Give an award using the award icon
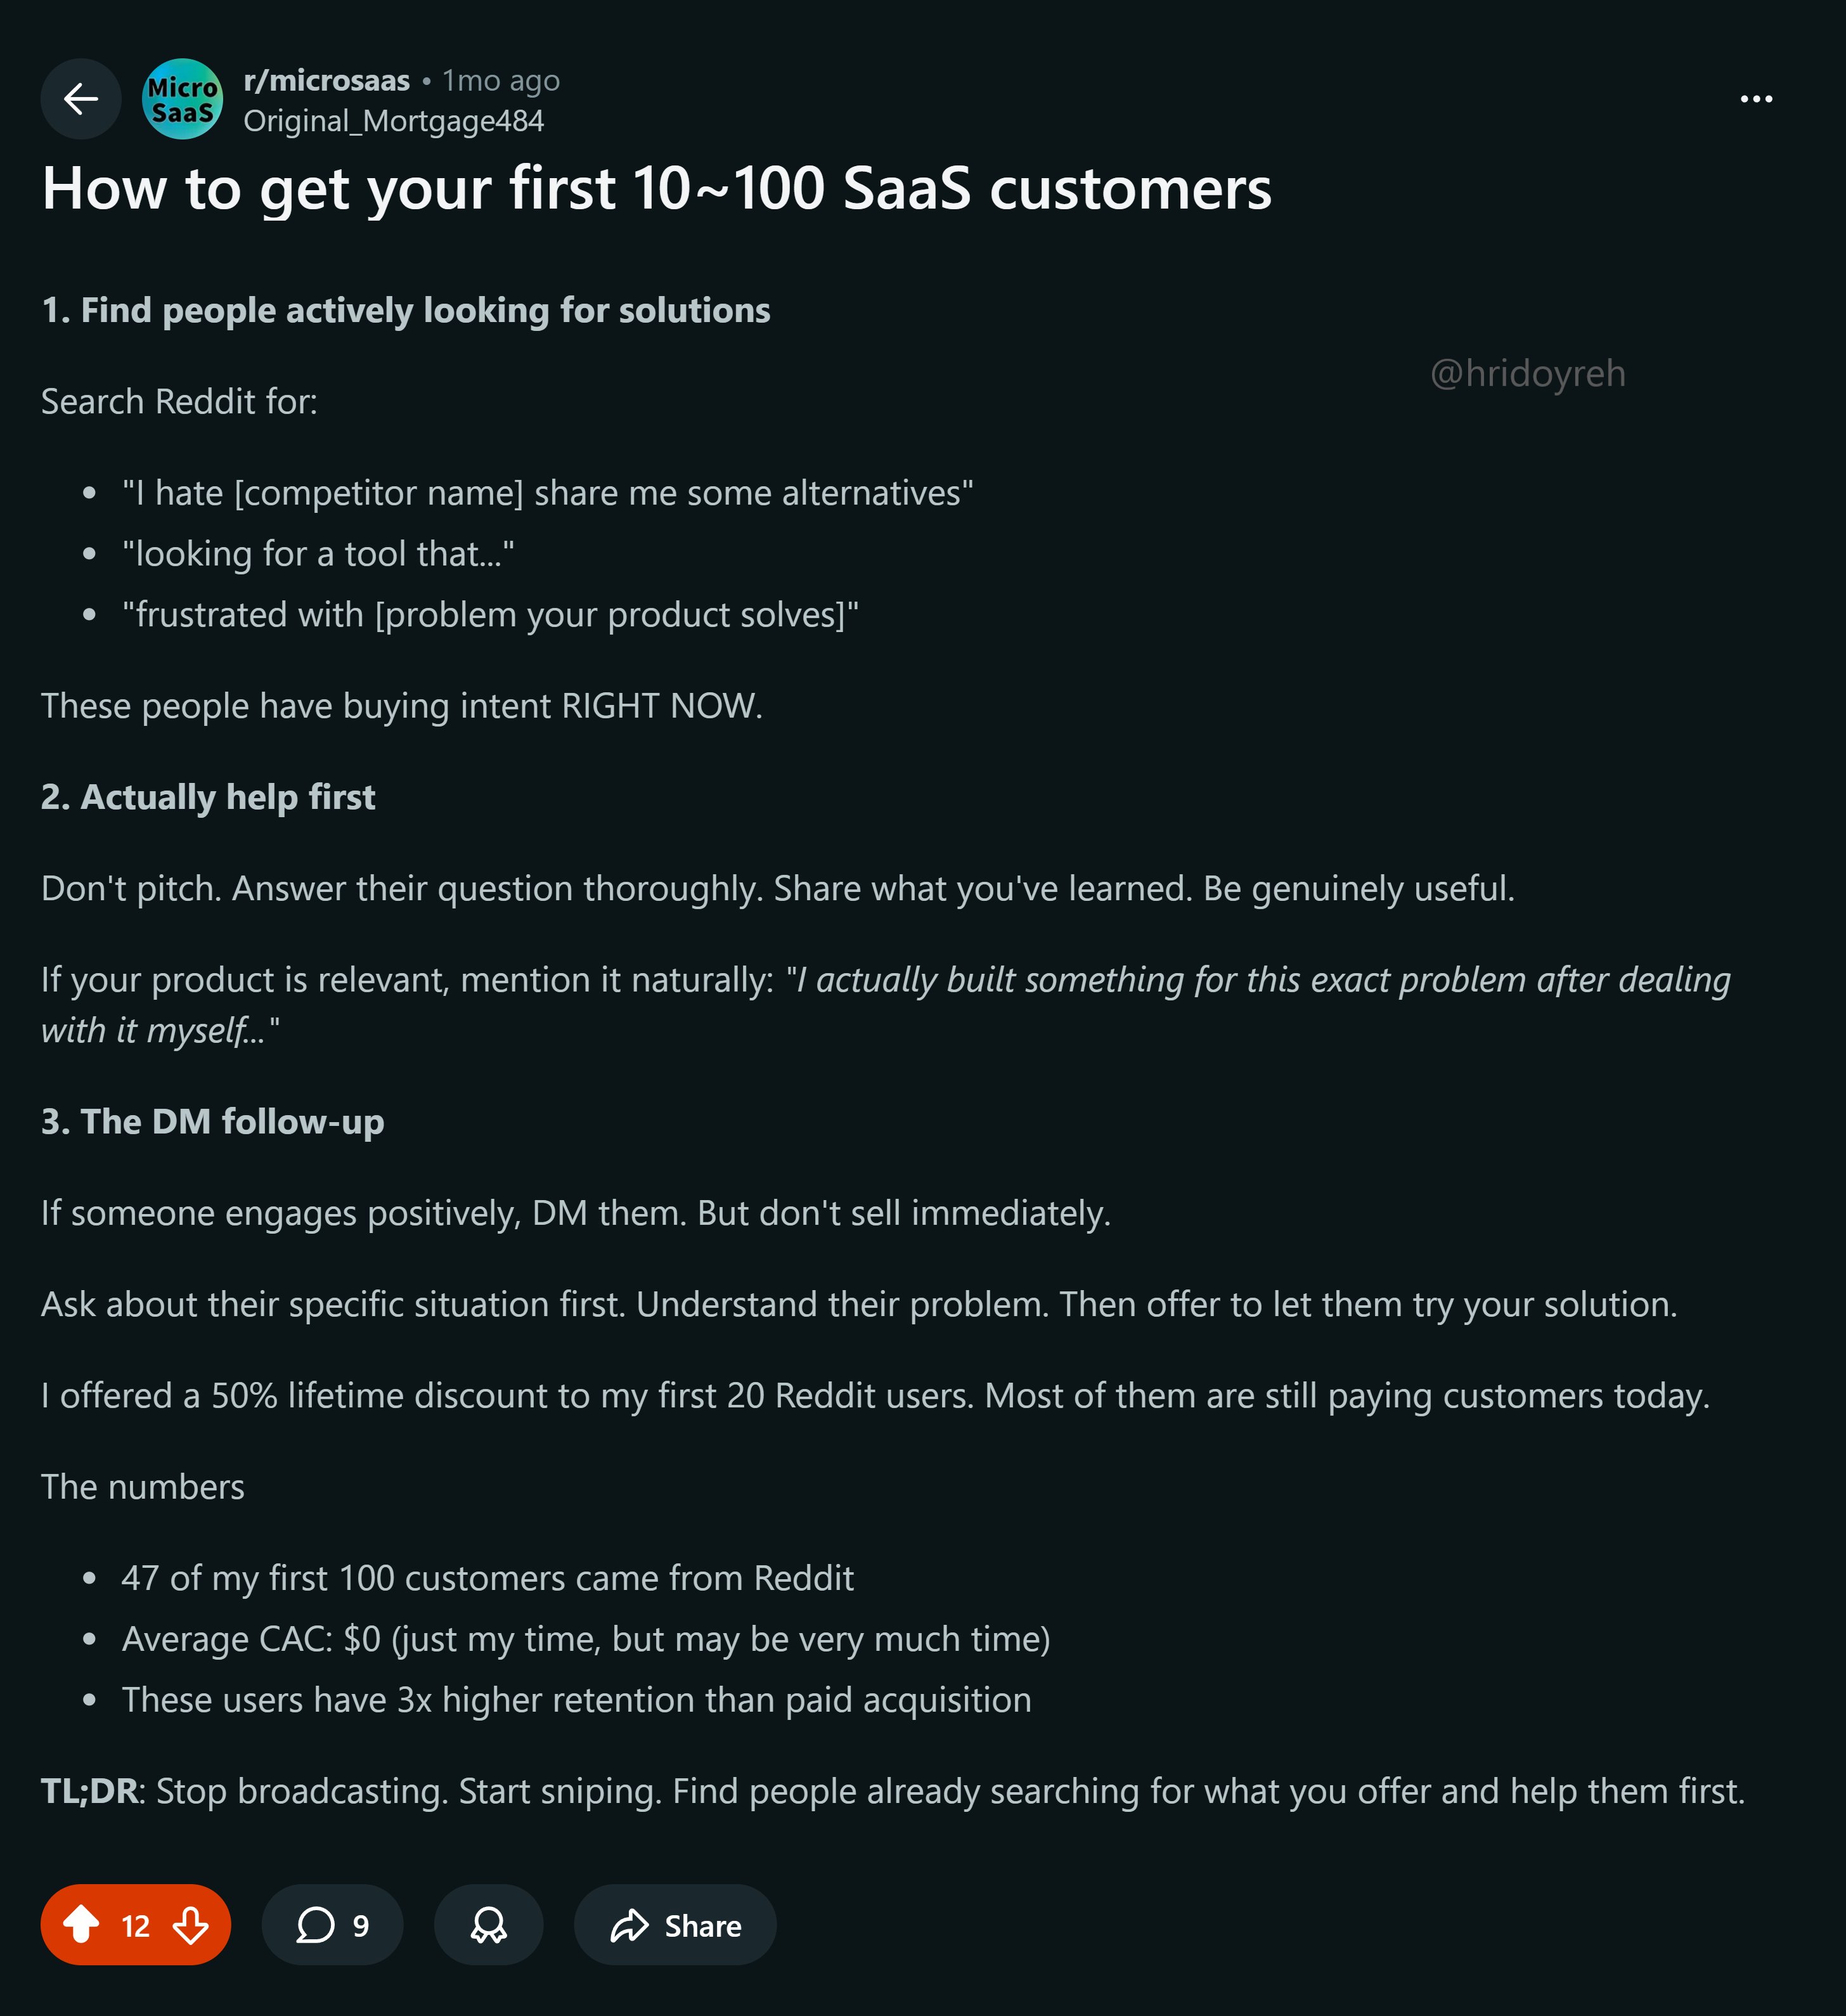1846x2016 pixels. click(x=488, y=1925)
